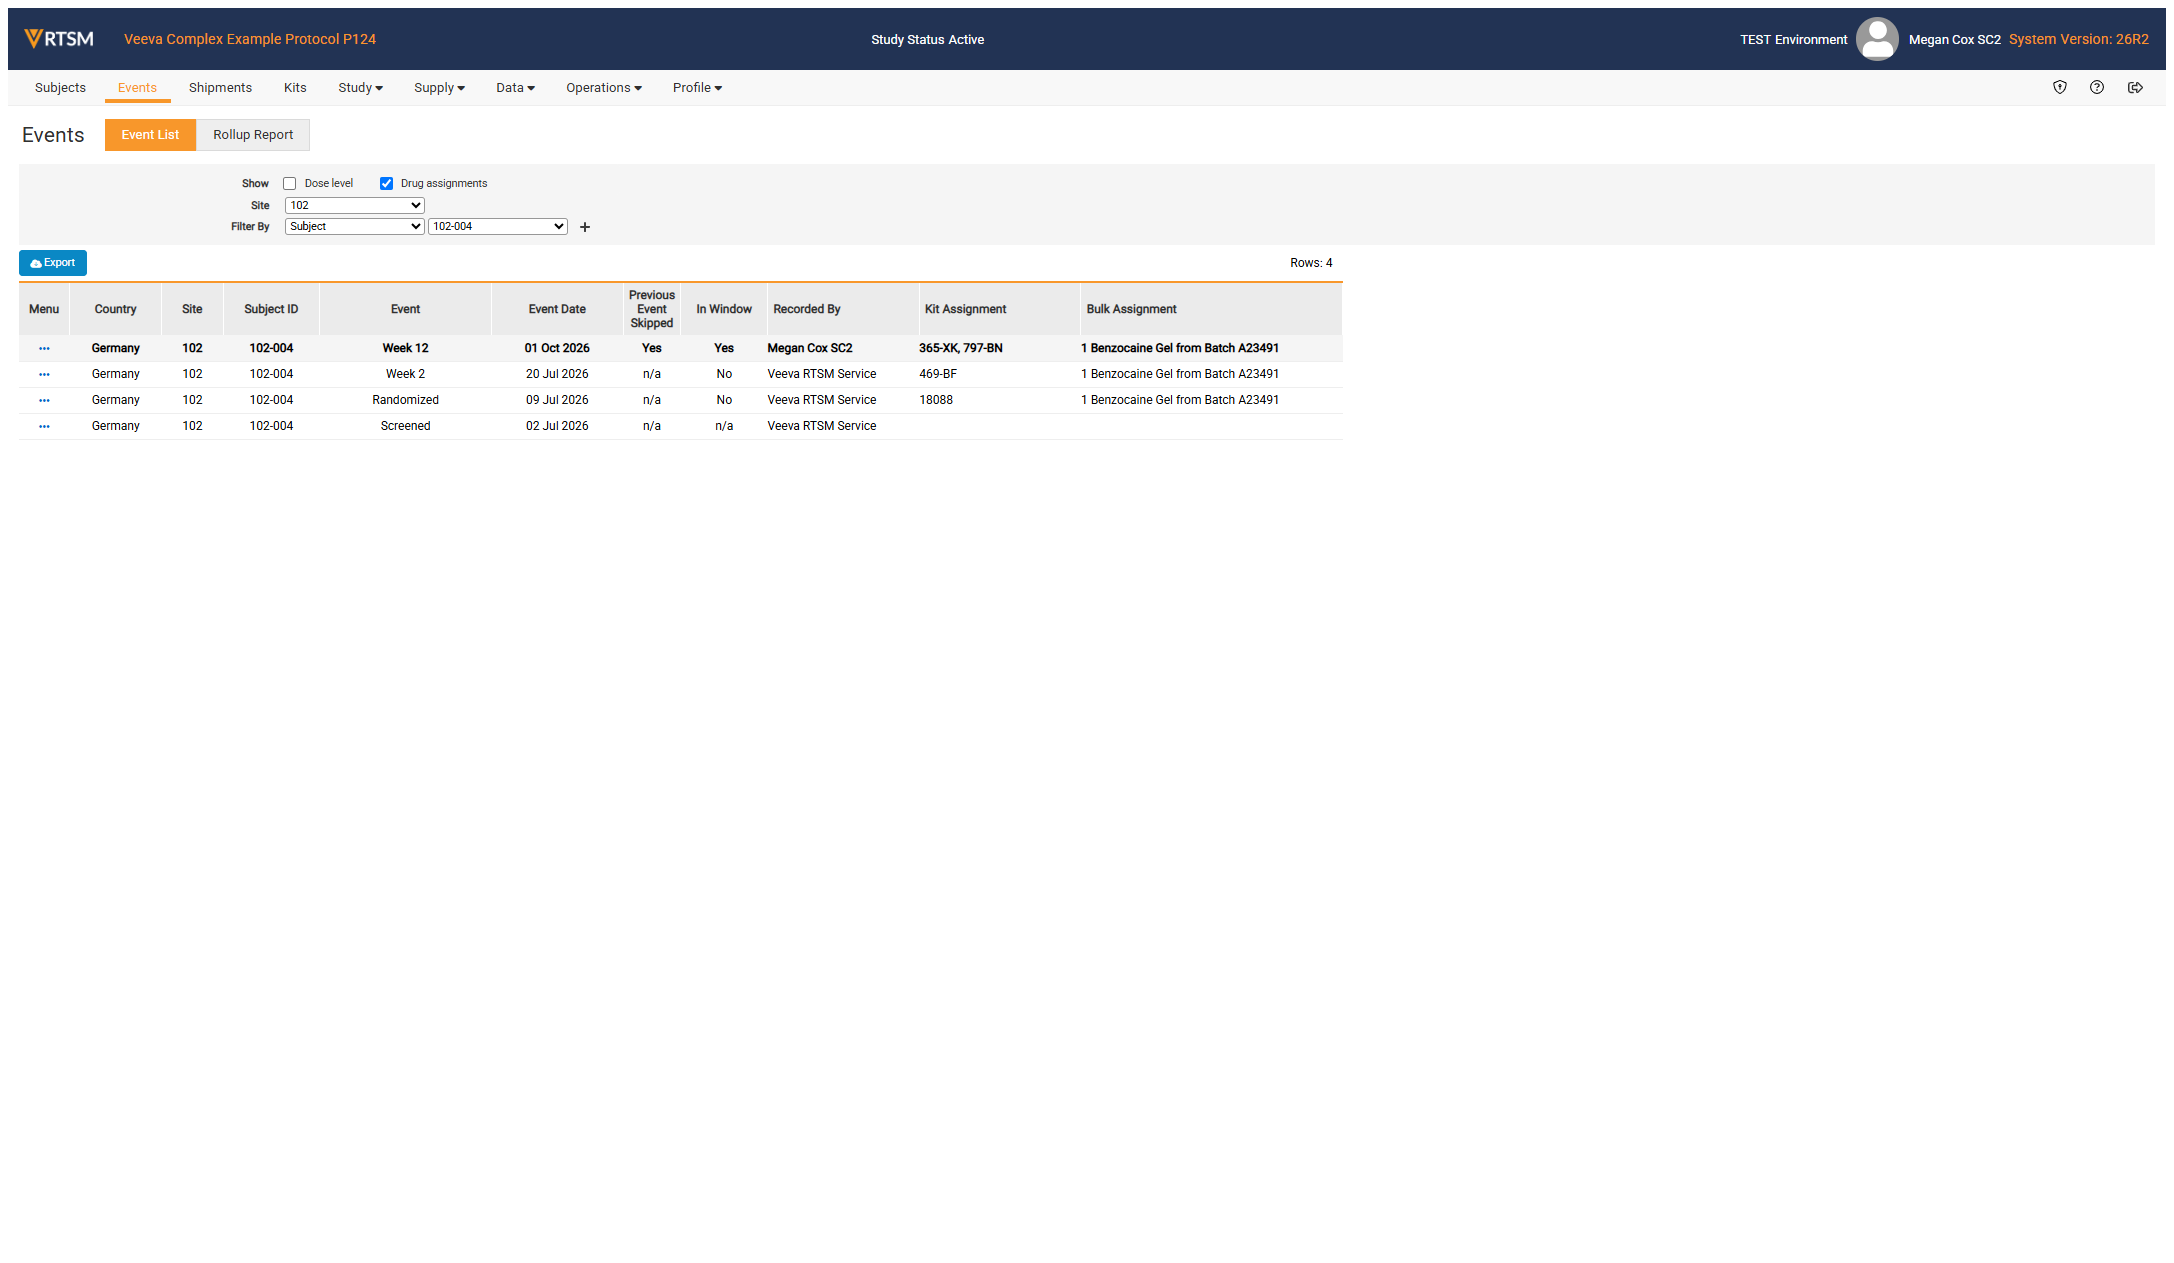
Task: Click the In Window column header
Action: click(724, 309)
